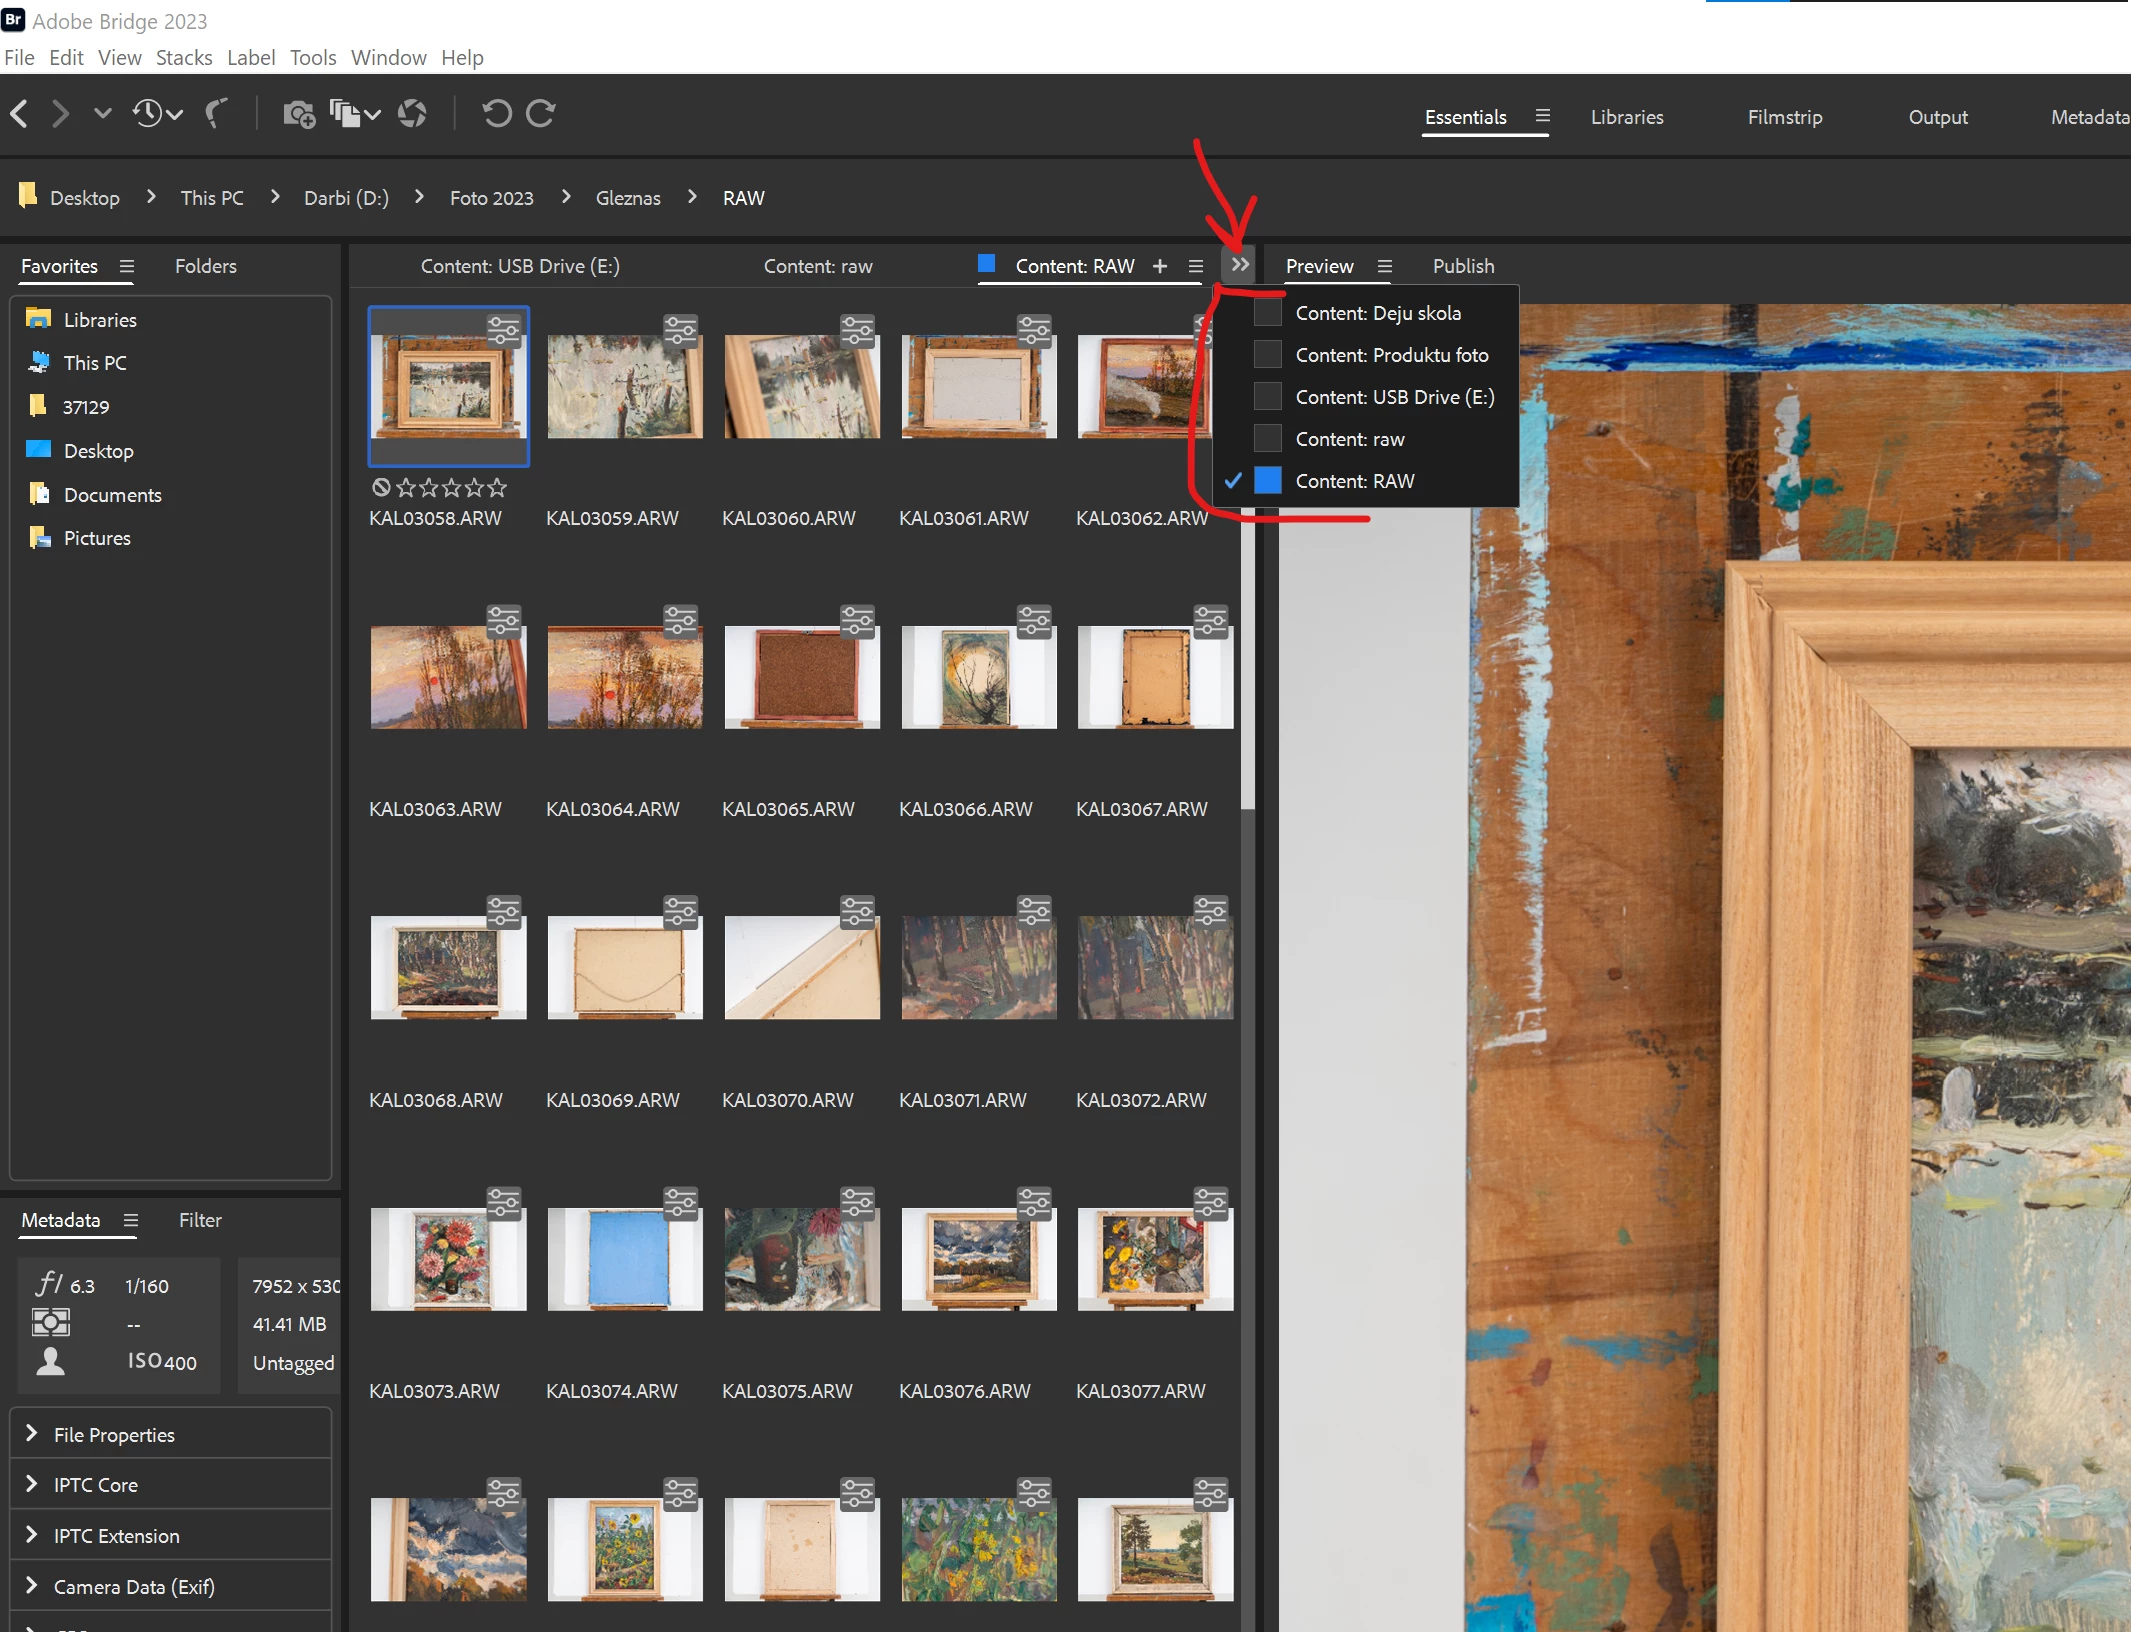Click the Return to Photoshop boomerang icon

[x=216, y=114]
